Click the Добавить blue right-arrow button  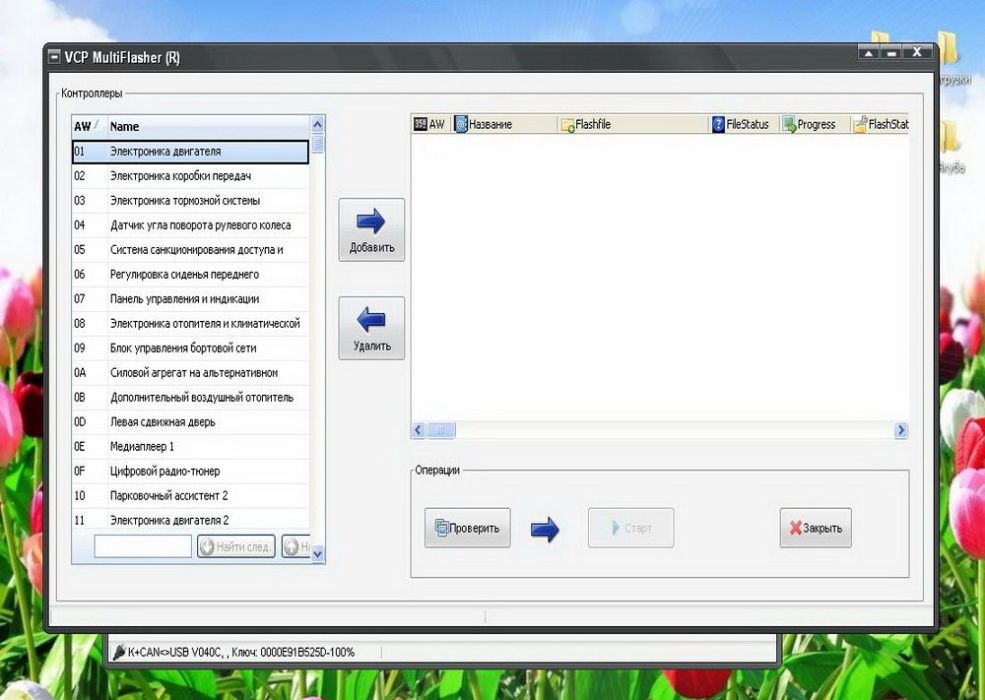[x=371, y=230]
